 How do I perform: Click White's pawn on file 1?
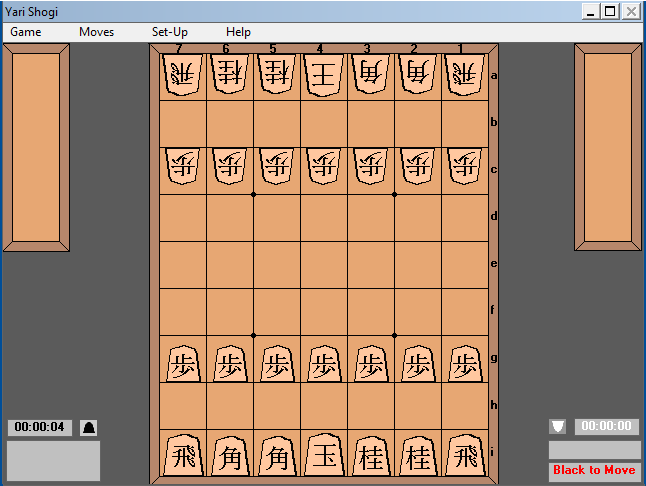pos(464,167)
